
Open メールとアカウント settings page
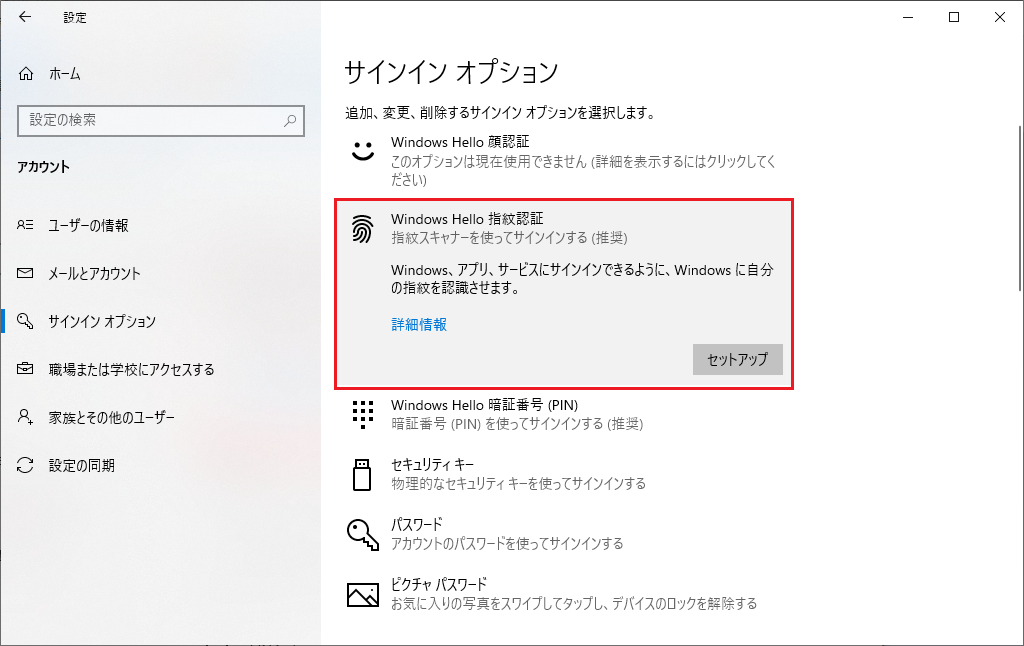94,274
